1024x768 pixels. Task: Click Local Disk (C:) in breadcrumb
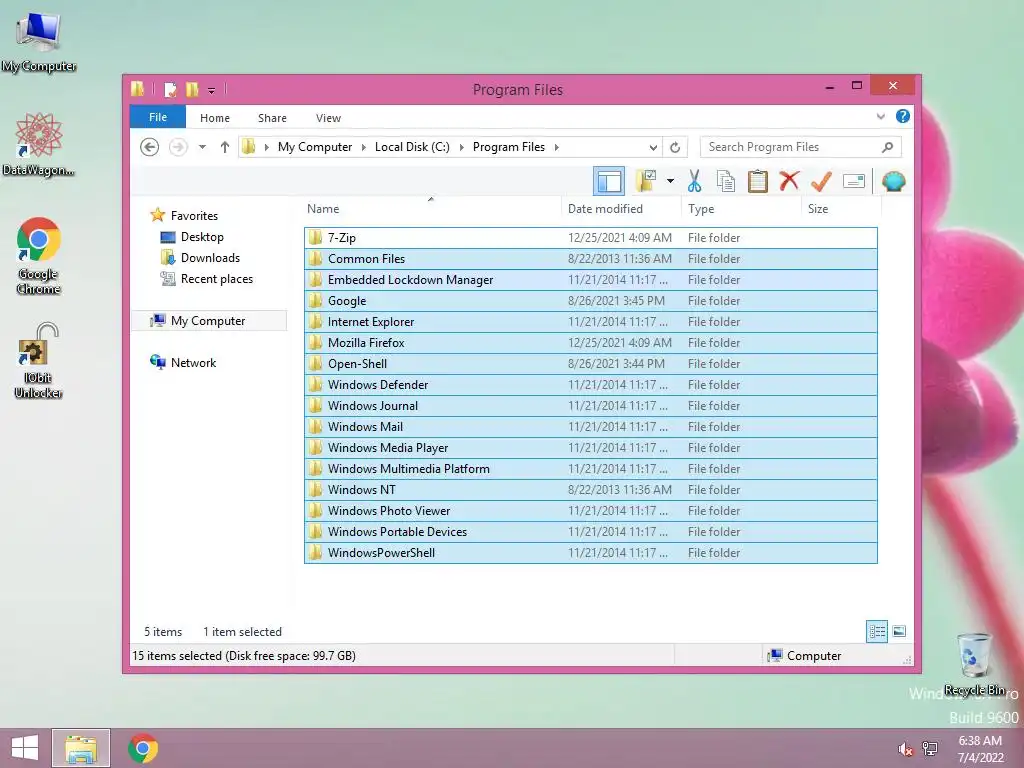[412, 147]
